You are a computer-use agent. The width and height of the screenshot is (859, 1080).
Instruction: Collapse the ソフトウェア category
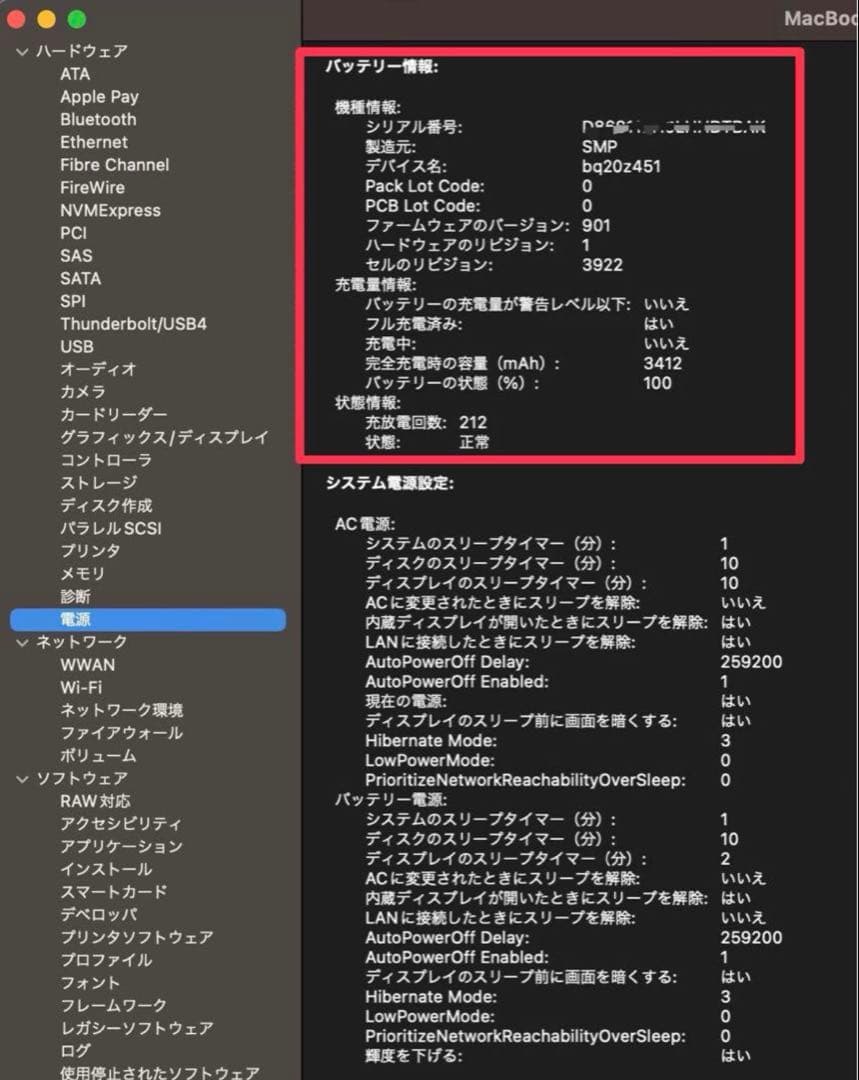coord(22,779)
